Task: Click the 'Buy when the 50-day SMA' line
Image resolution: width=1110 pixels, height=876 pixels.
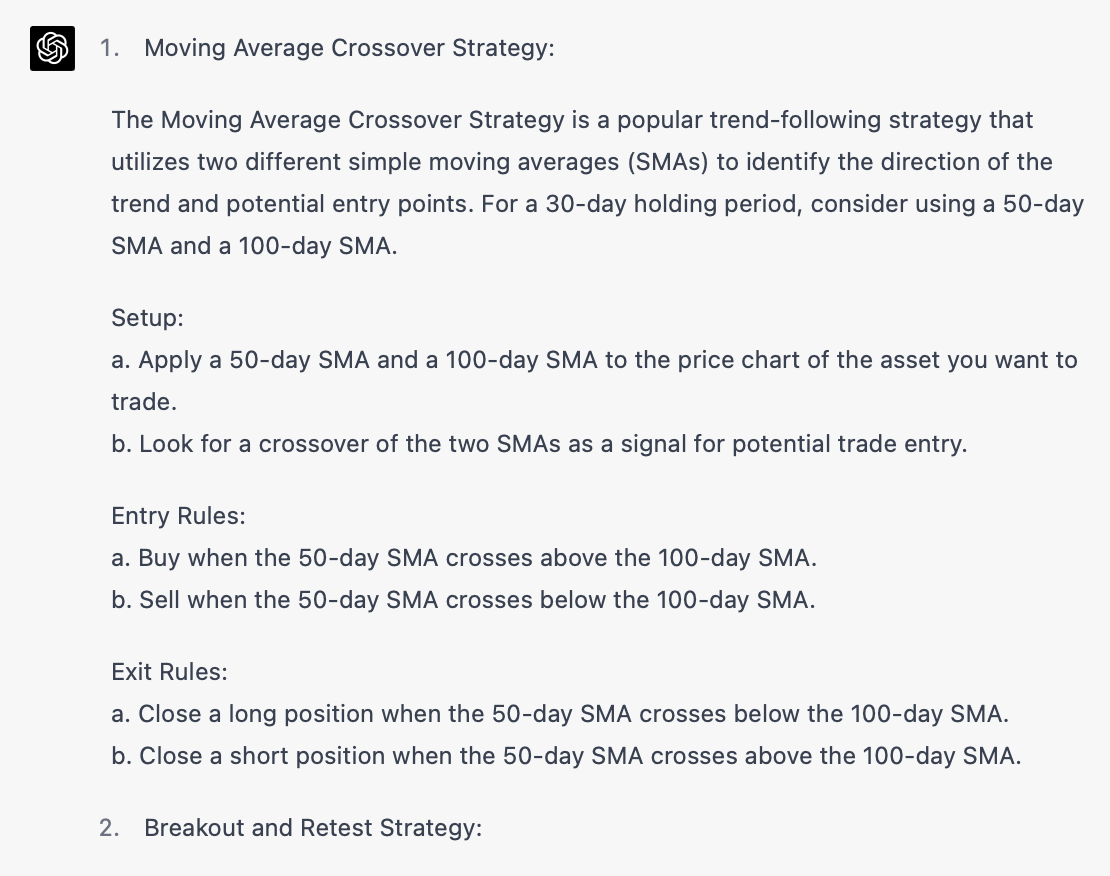Action: (464, 558)
